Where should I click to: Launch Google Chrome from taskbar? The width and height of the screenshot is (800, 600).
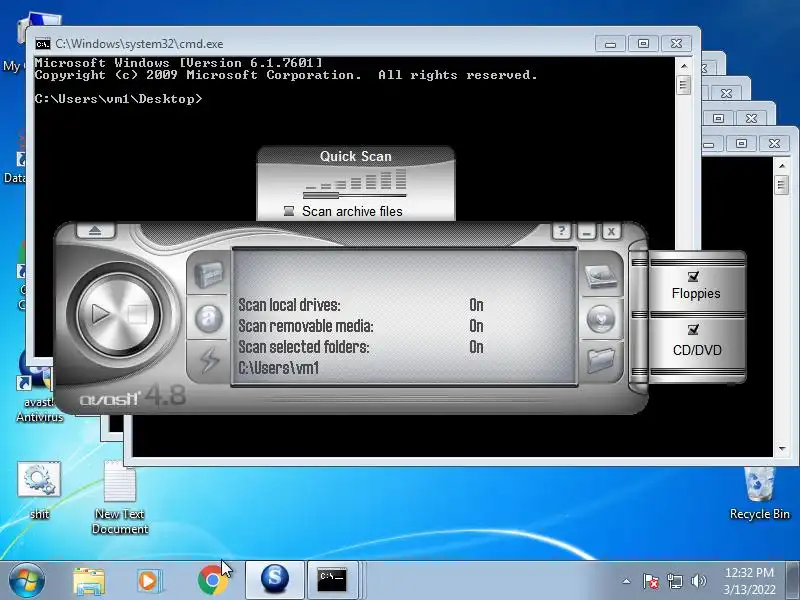point(213,581)
